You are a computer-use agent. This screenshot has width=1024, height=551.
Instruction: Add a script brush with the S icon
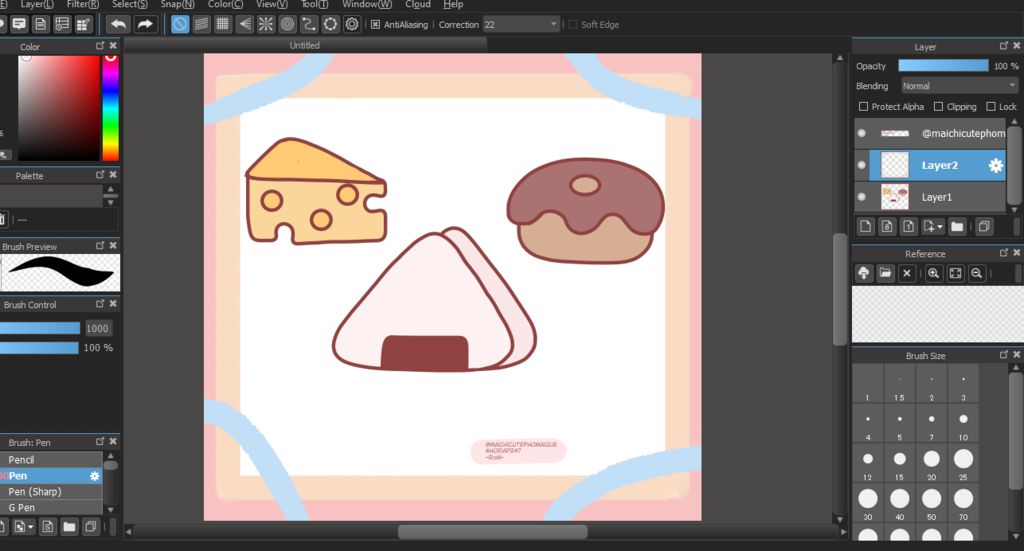click(x=48, y=526)
